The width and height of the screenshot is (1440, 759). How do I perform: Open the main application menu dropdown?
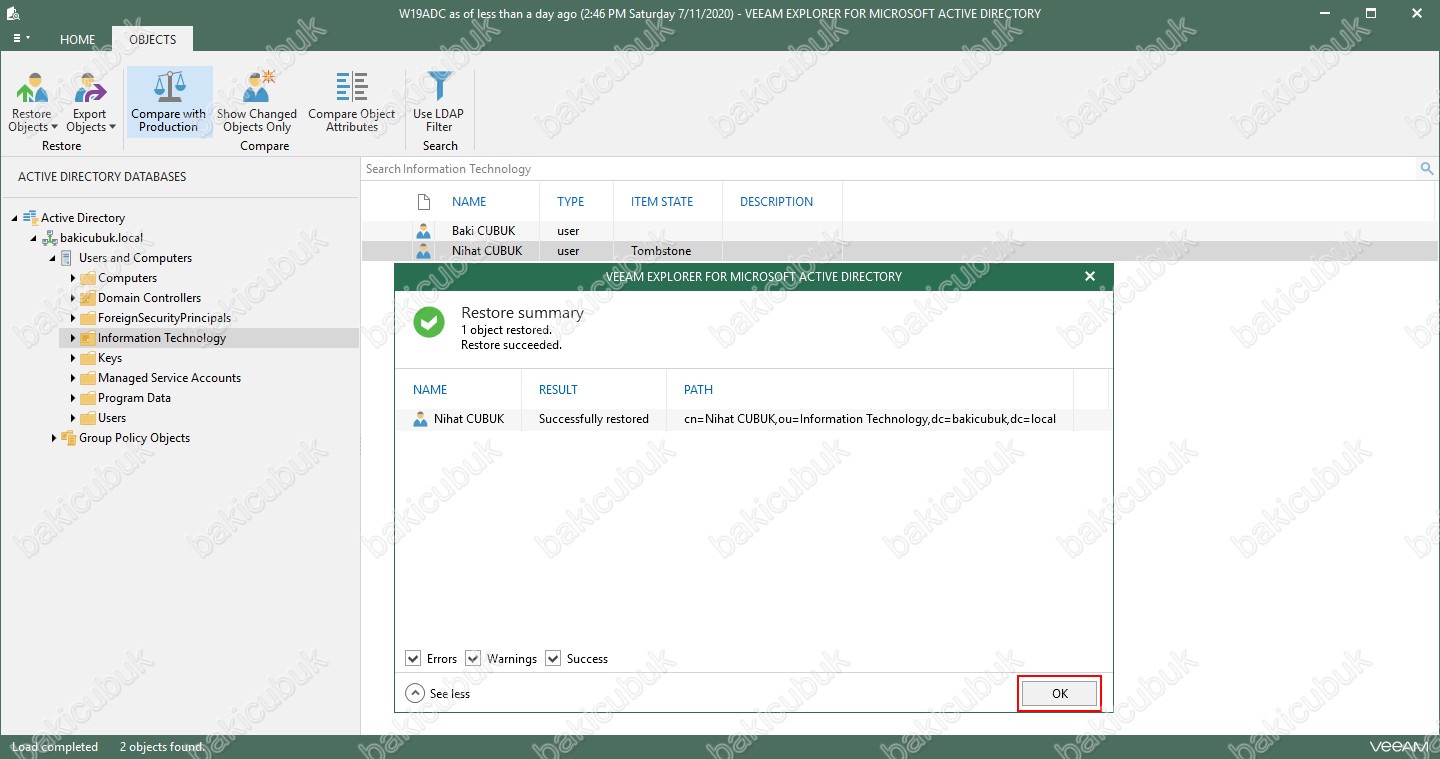[x=20, y=38]
